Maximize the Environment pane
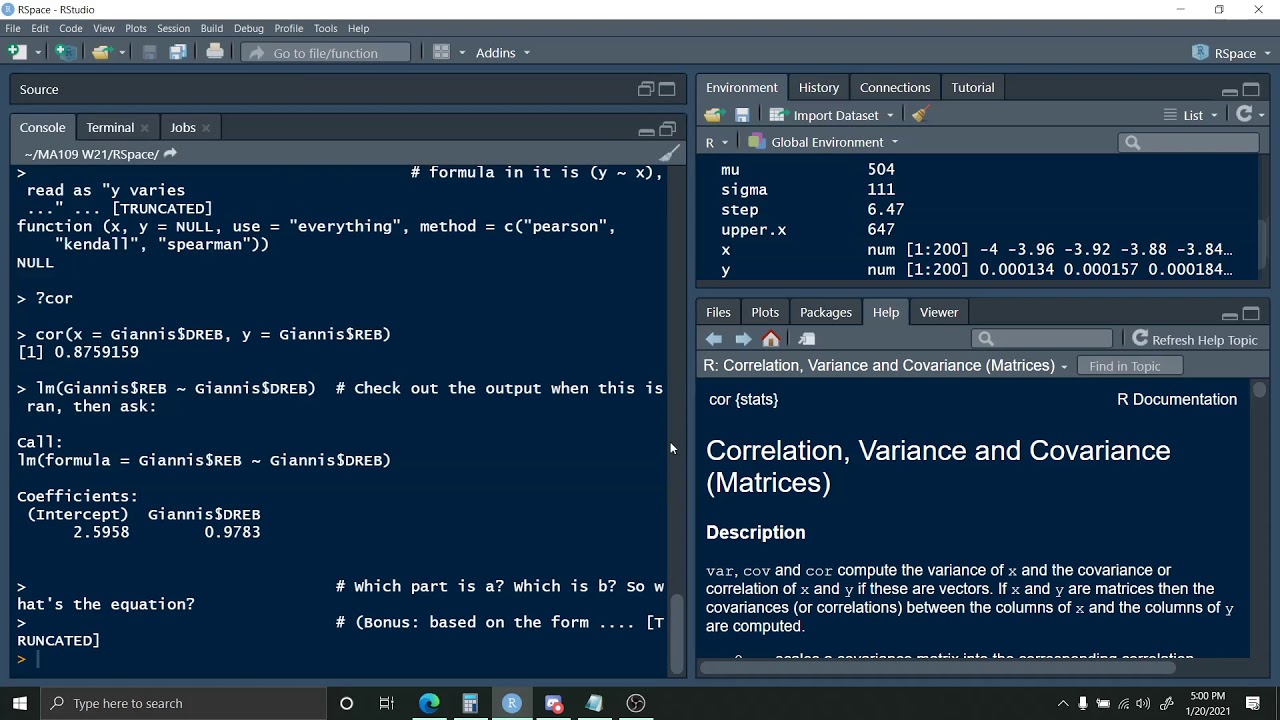Image resolution: width=1280 pixels, height=720 pixels. (1251, 89)
